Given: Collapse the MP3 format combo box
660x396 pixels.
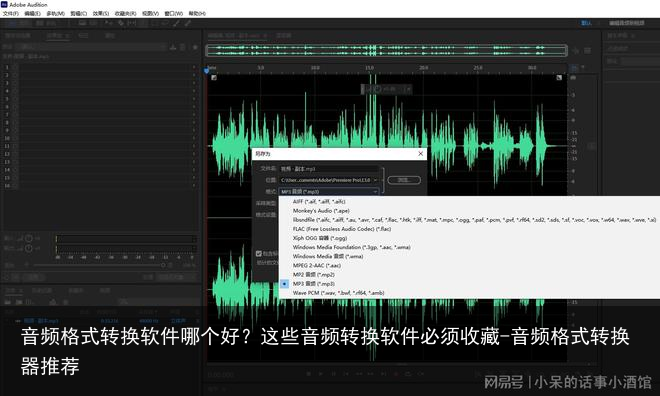Looking at the screenshot, I should (x=329, y=191).
